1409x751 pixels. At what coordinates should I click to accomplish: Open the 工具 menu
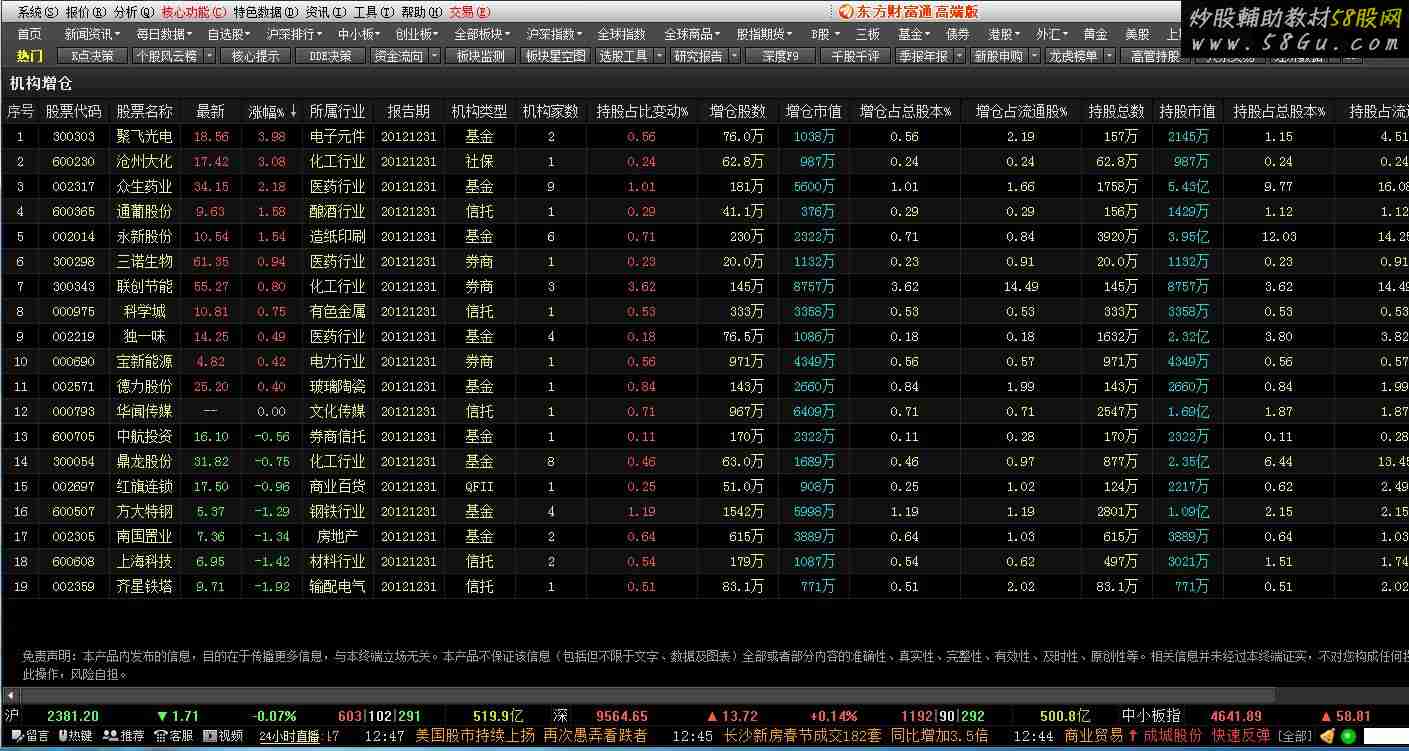coord(373,12)
